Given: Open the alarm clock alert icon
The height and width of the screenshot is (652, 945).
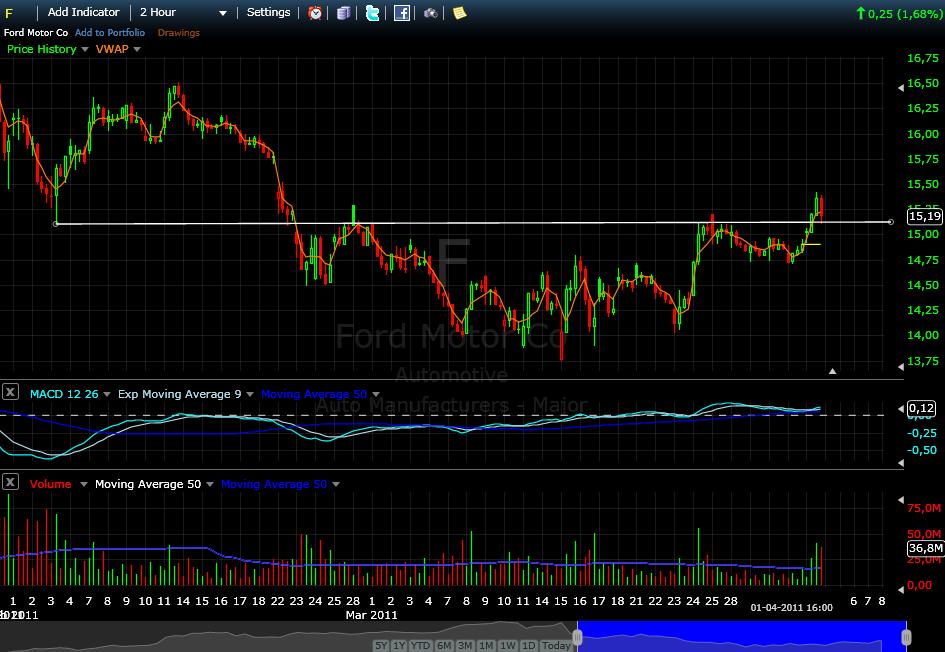Looking at the screenshot, I should (x=315, y=13).
